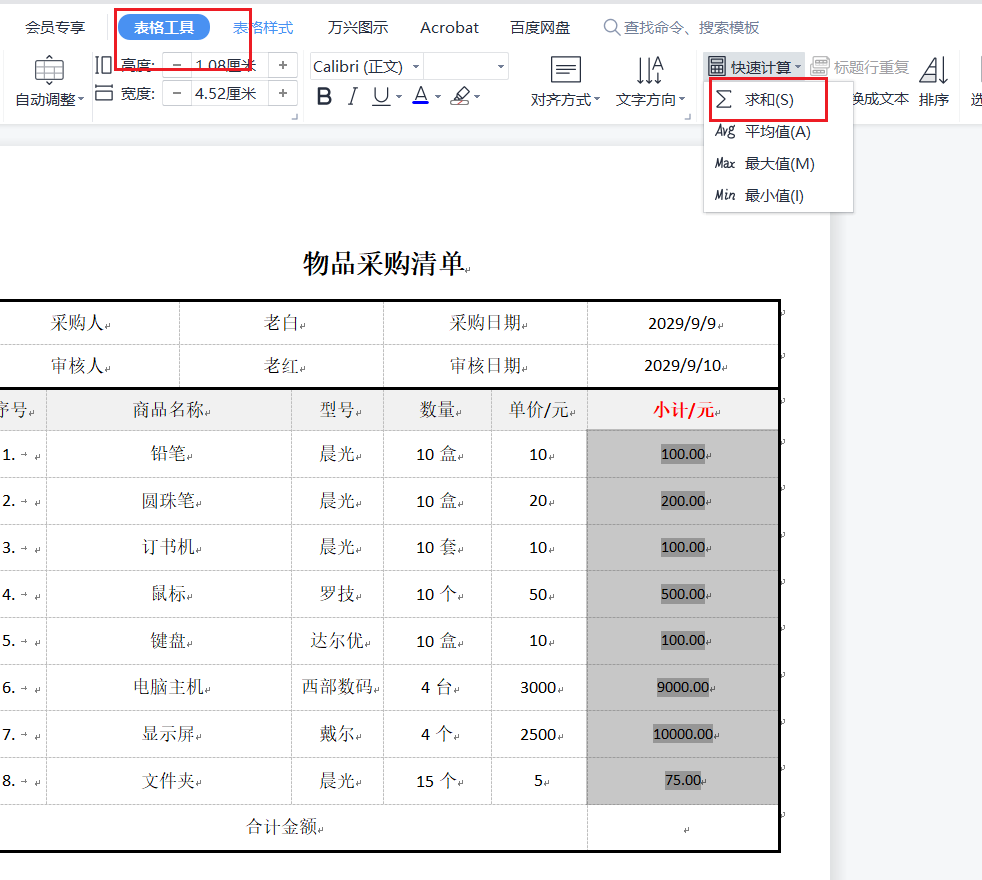
Task: Click the highlighter pen icon
Action: tap(460, 96)
